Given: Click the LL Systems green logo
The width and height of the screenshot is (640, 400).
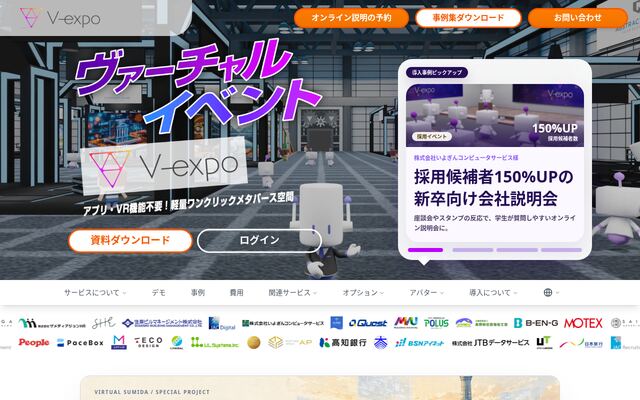Looking at the screenshot, I should [215, 342].
